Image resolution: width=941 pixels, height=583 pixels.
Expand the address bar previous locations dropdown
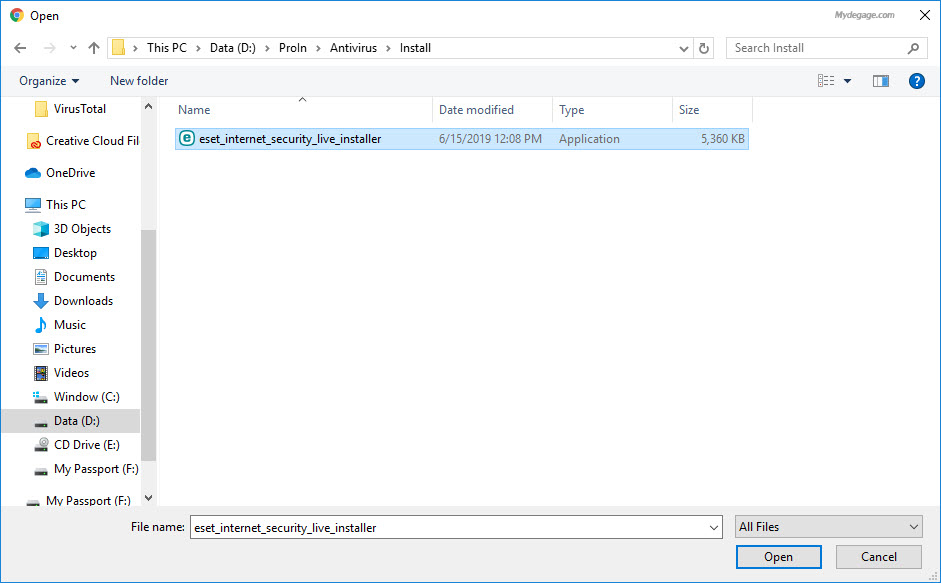pyautogui.click(x=684, y=48)
